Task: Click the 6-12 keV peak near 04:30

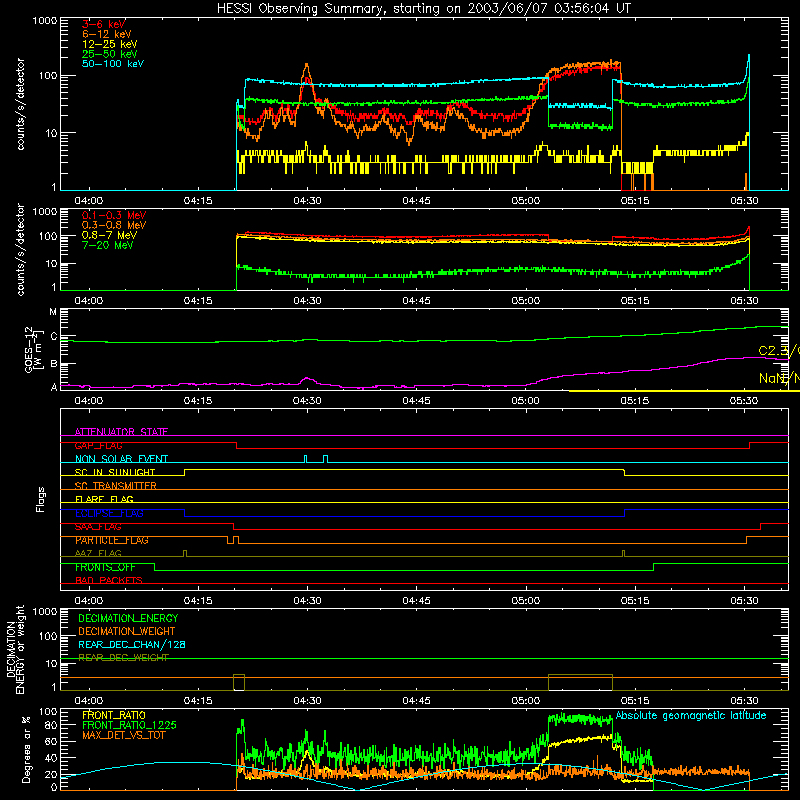Action: tap(307, 65)
